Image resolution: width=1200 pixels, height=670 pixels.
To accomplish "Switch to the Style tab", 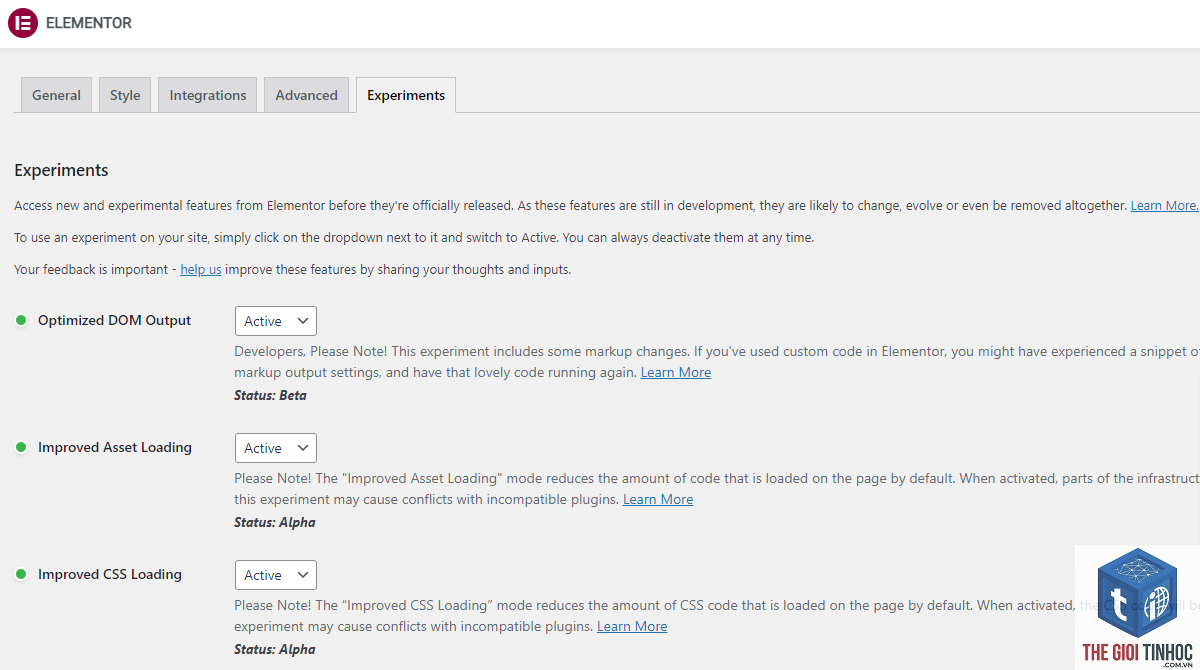I will 125,95.
